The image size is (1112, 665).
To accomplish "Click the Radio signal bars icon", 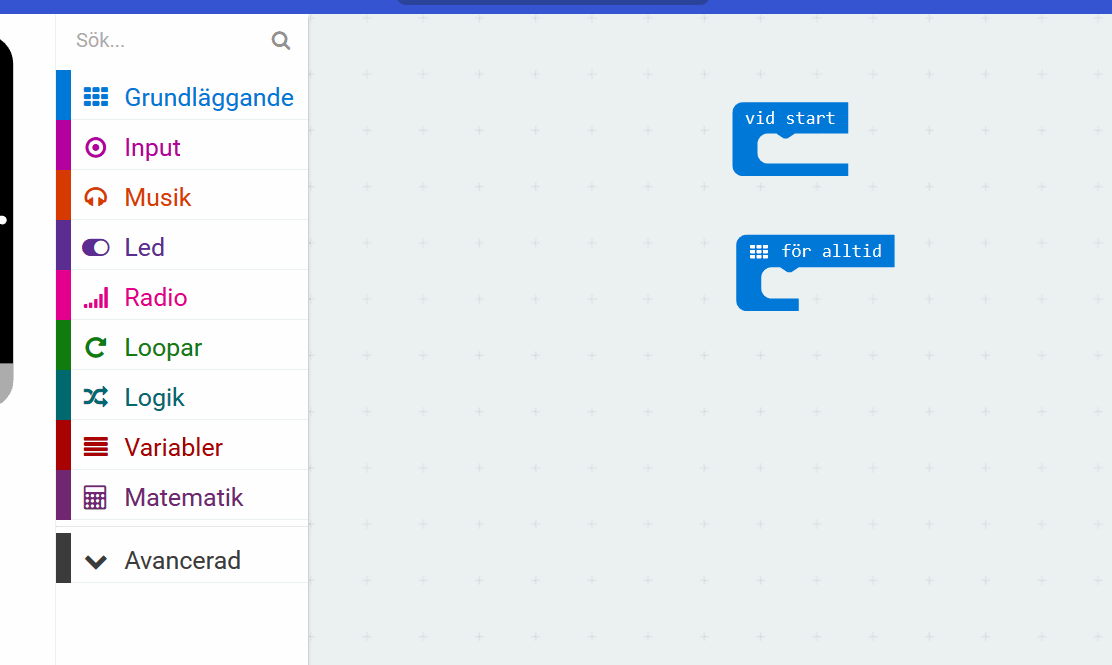I will click(96, 298).
